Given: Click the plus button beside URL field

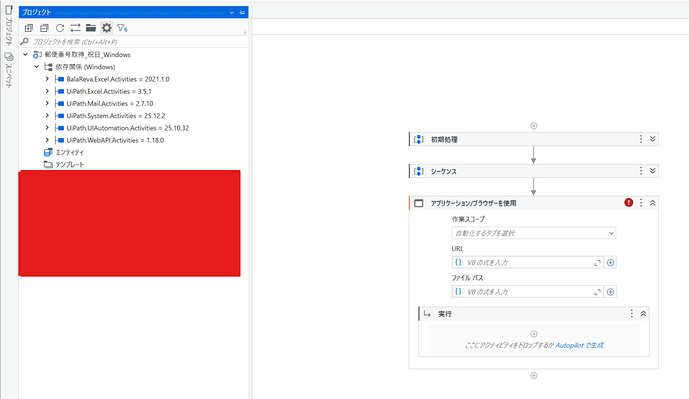Looking at the screenshot, I should click(610, 262).
